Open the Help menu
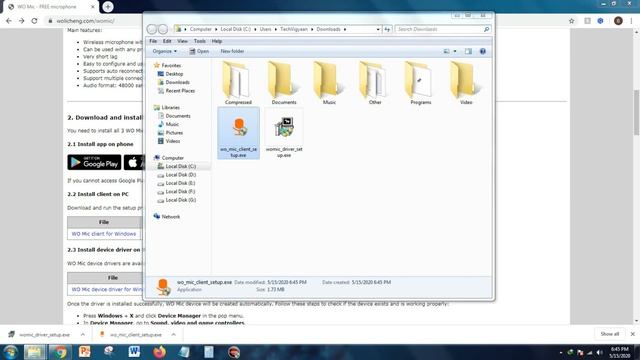 (216, 41)
